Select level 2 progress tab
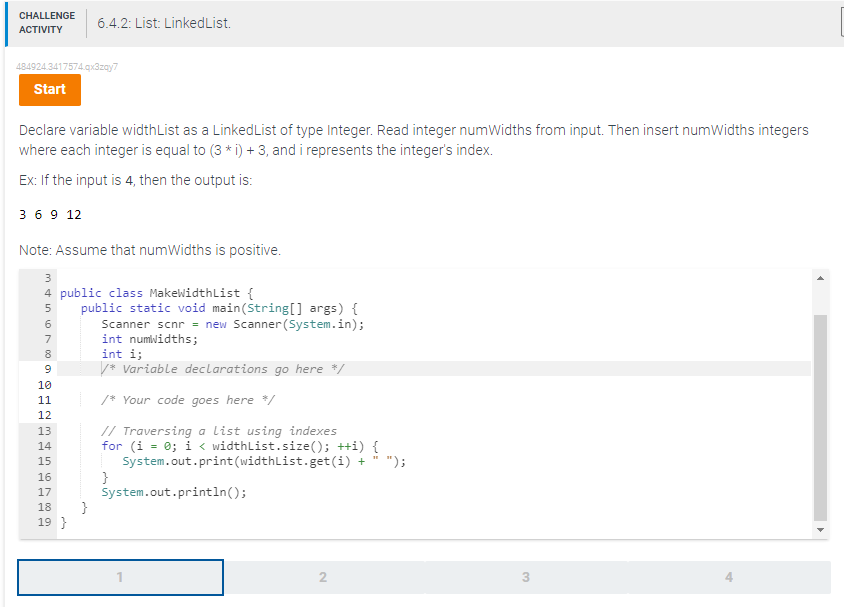The height and width of the screenshot is (607, 844). click(323, 577)
